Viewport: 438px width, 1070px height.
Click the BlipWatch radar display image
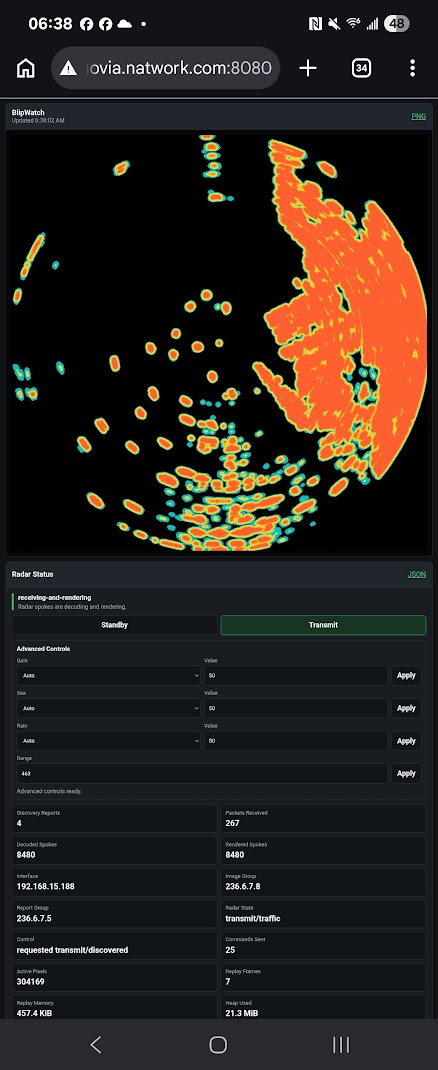[x=219, y=343]
